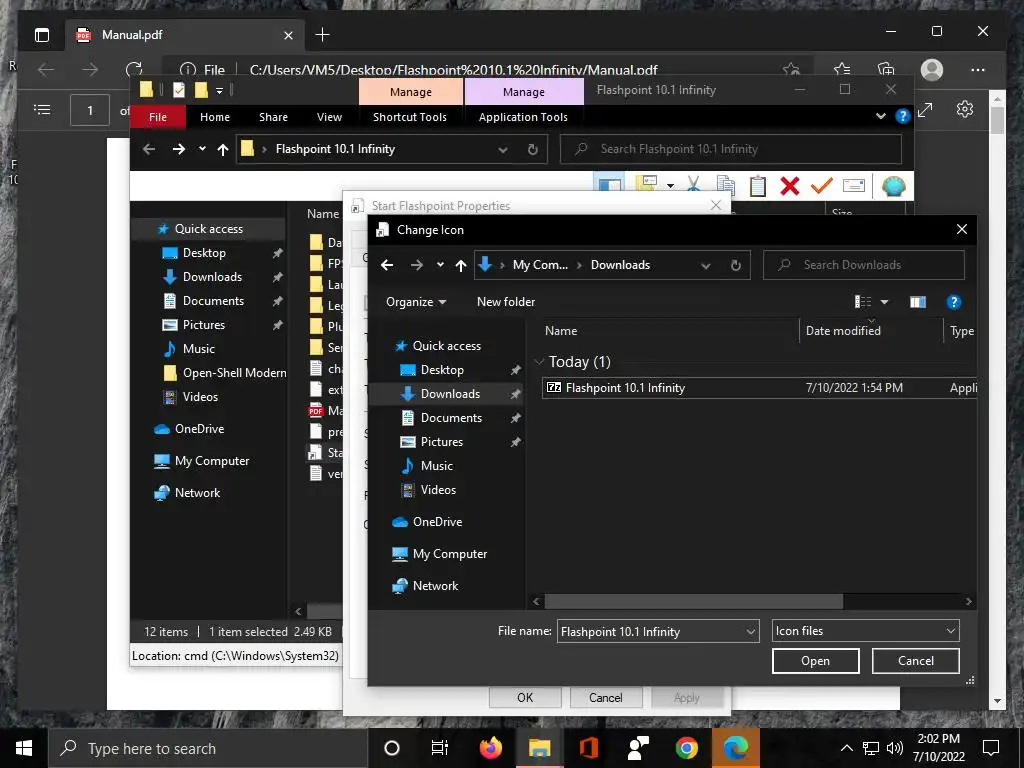1024x768 pixels.
Task: Expand previous locations in Change Icon address bar
Action: tap(705, 265)
